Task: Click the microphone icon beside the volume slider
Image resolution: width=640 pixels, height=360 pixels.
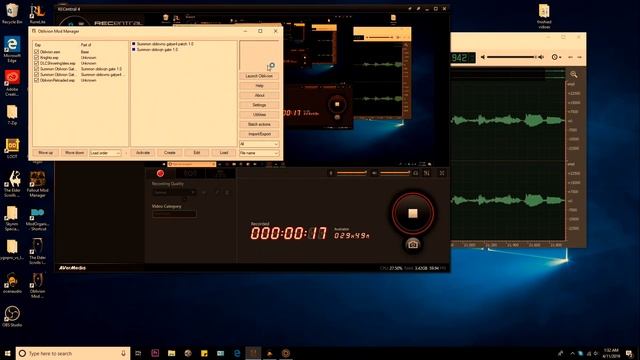Action: tap(331, 173)
